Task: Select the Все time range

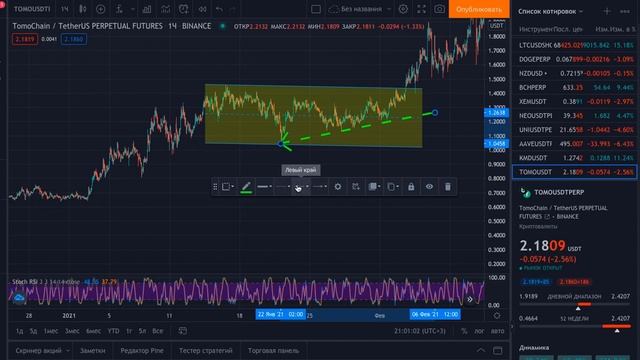Action: (x=158, y=331)
